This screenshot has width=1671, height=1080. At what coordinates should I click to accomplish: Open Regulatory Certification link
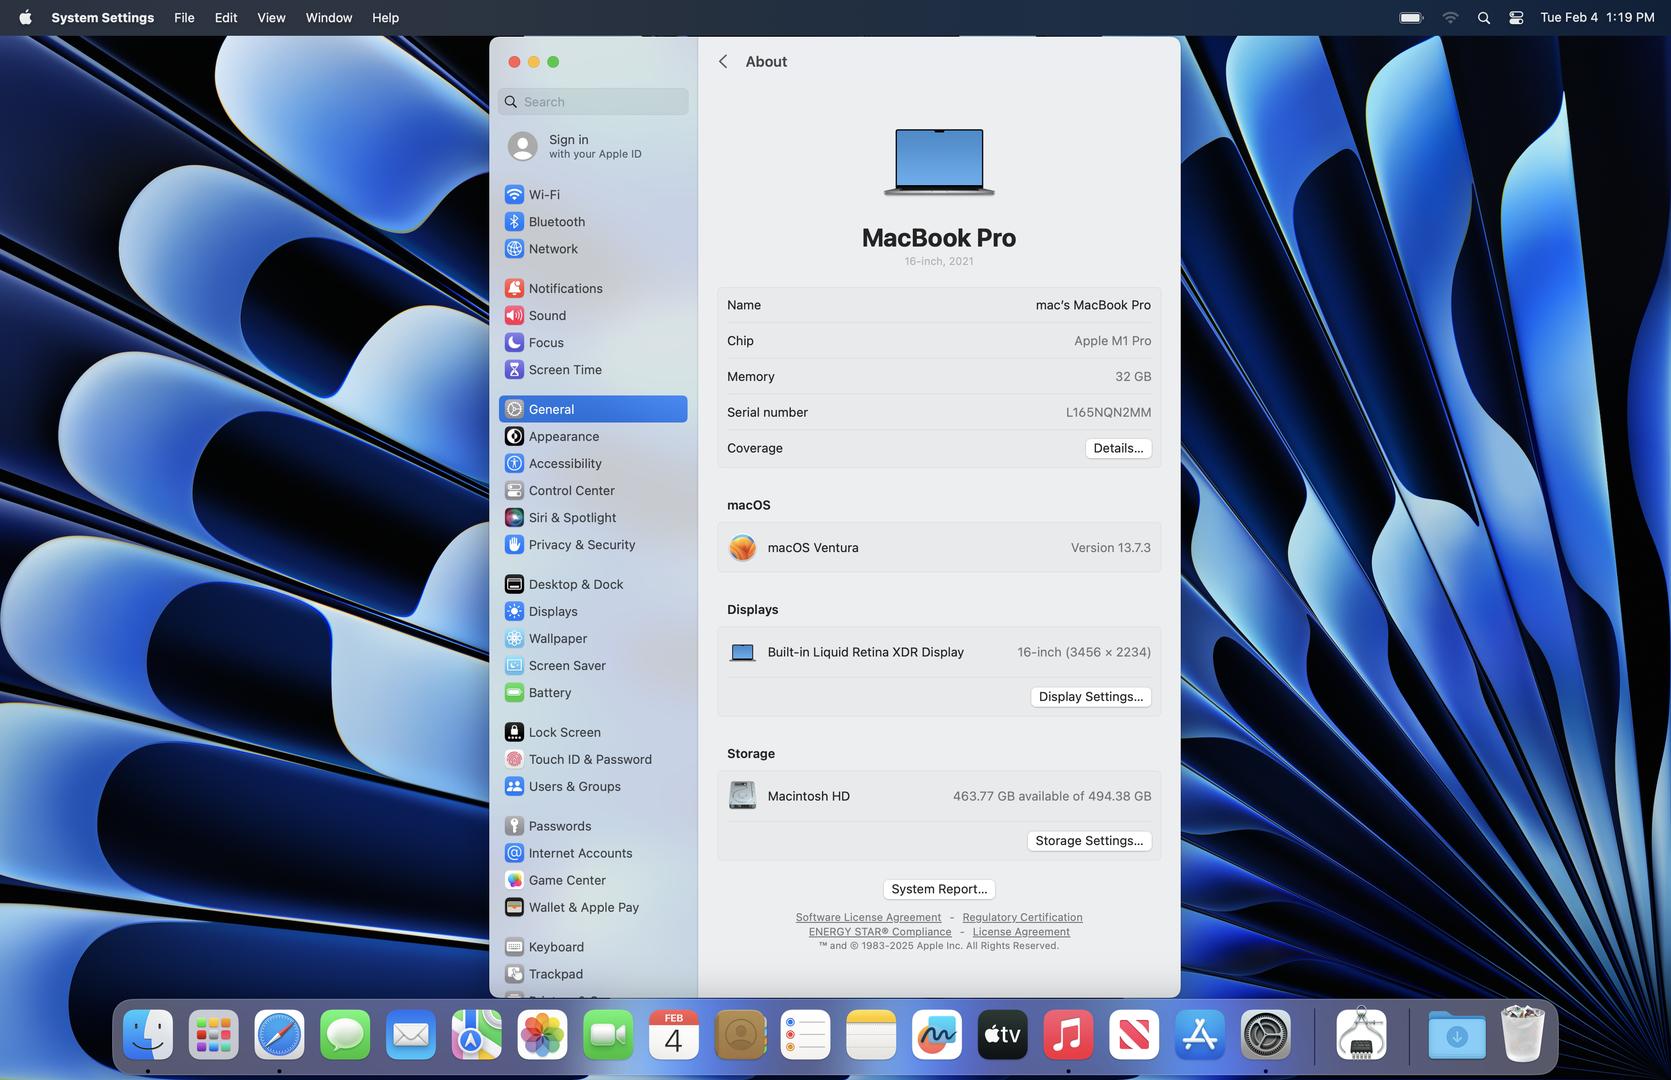point(1022,917)
